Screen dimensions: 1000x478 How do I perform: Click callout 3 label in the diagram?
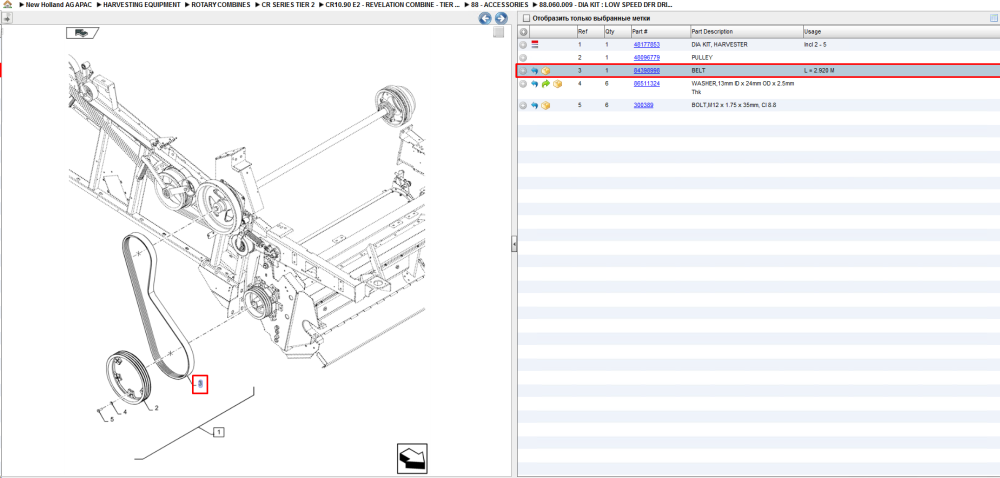click(200, 383)
